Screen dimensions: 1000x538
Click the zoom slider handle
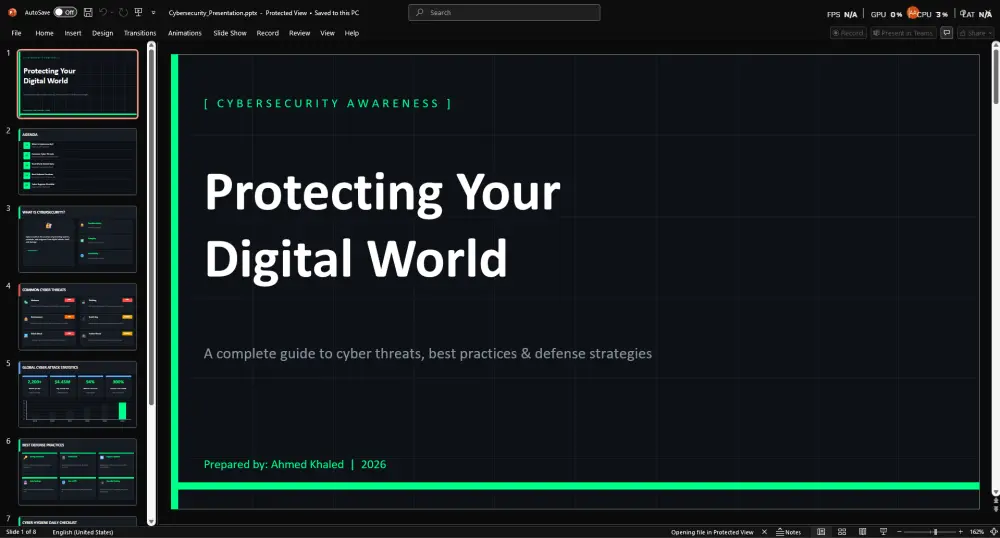[936, 532]
